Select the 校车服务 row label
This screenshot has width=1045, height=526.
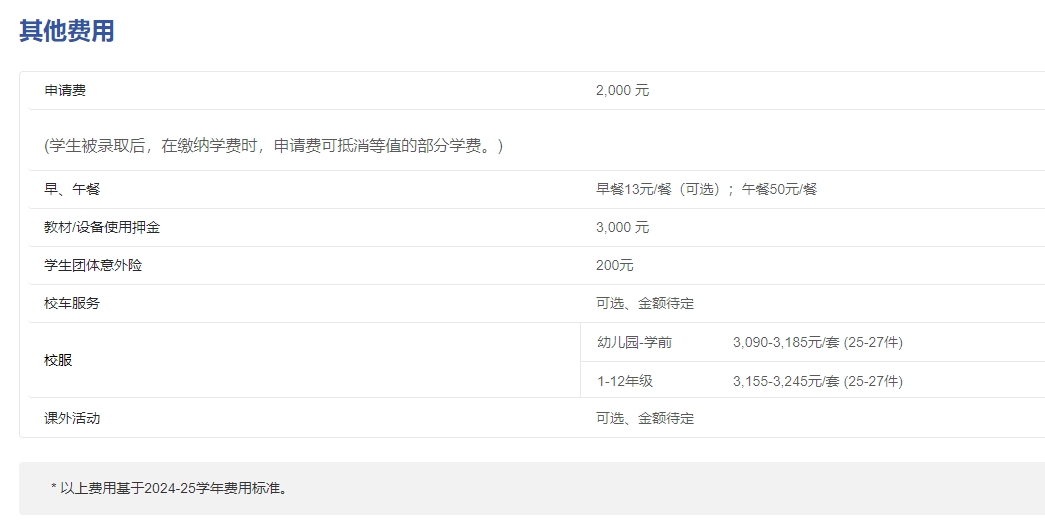(72, 303)
